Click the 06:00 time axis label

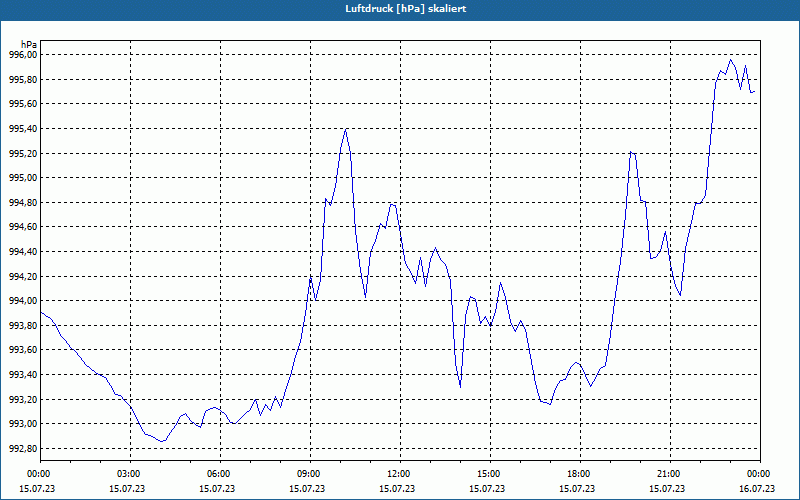pos(220,474)
